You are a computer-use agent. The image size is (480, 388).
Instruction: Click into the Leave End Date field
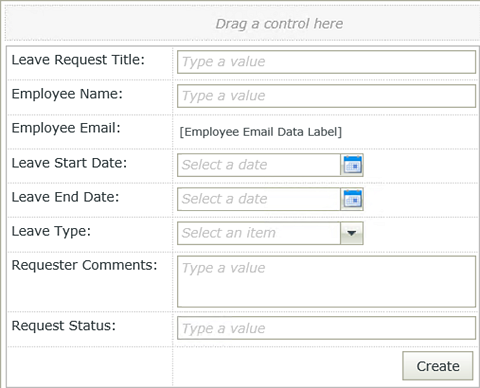pyautogui.click(x=259, y=199)
